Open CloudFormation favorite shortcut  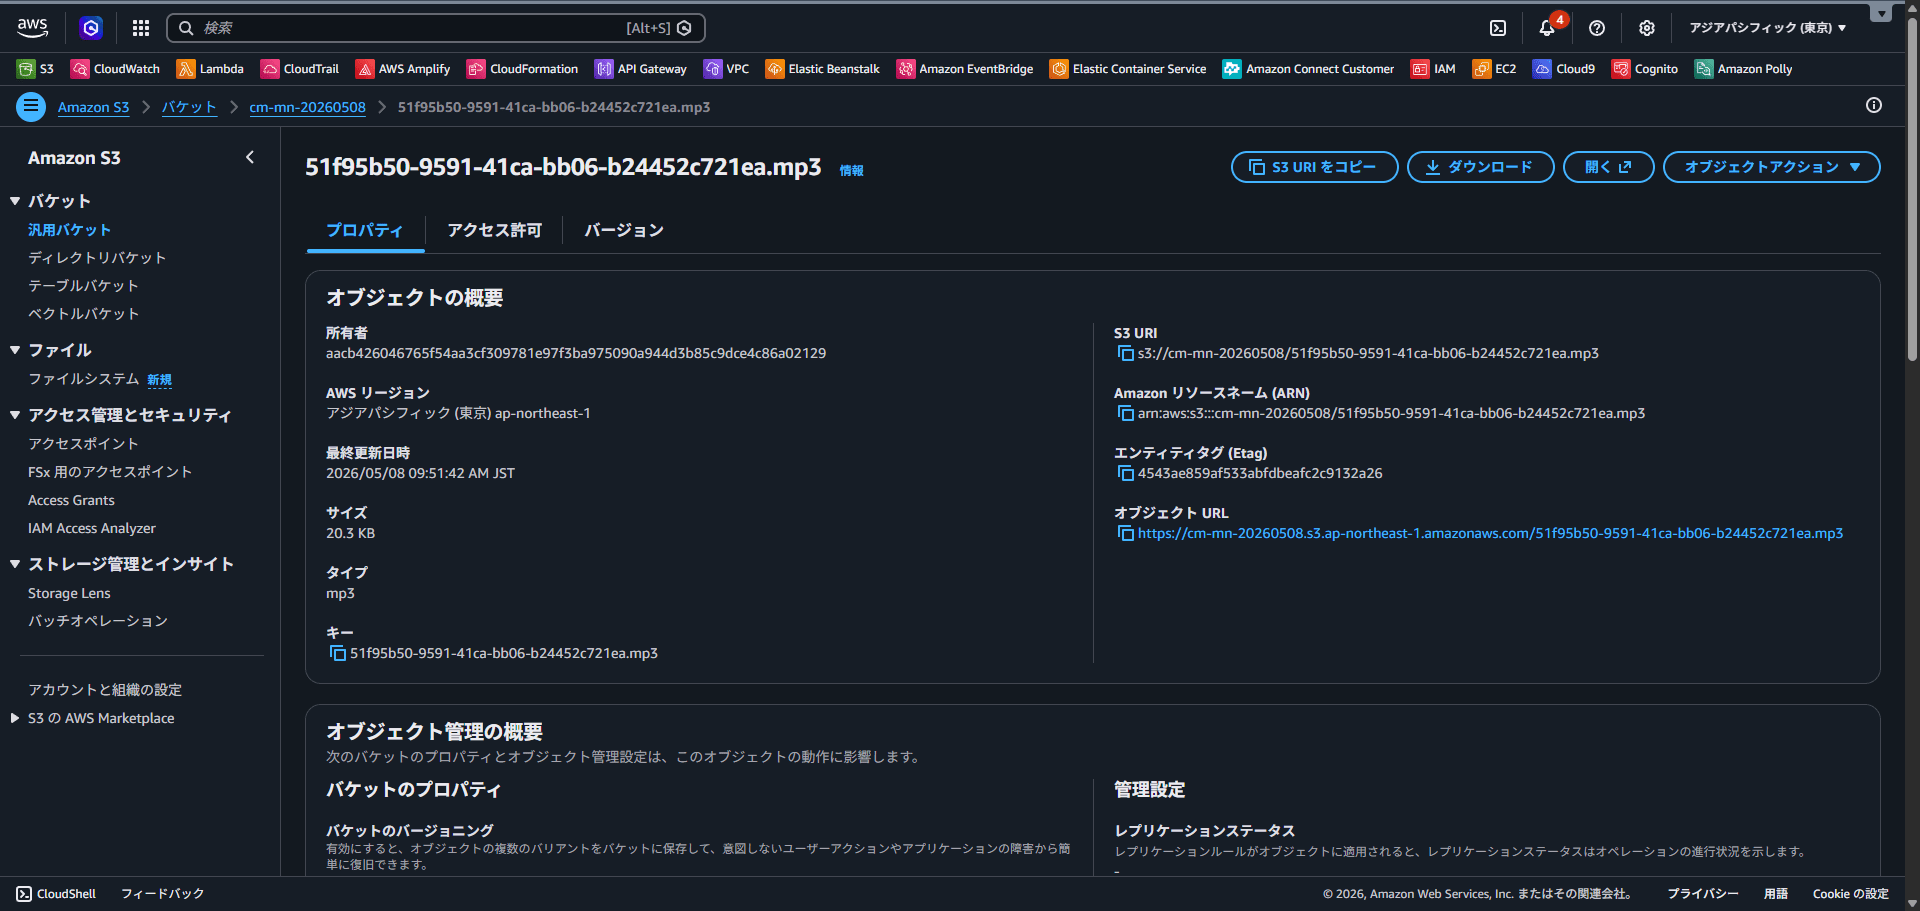coord(522,69)
